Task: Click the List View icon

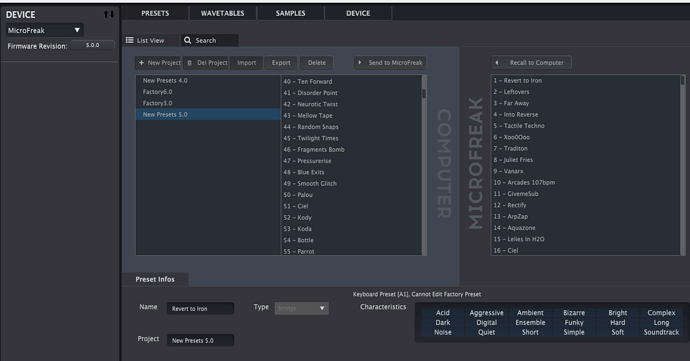Action: [x=129, y=40]
